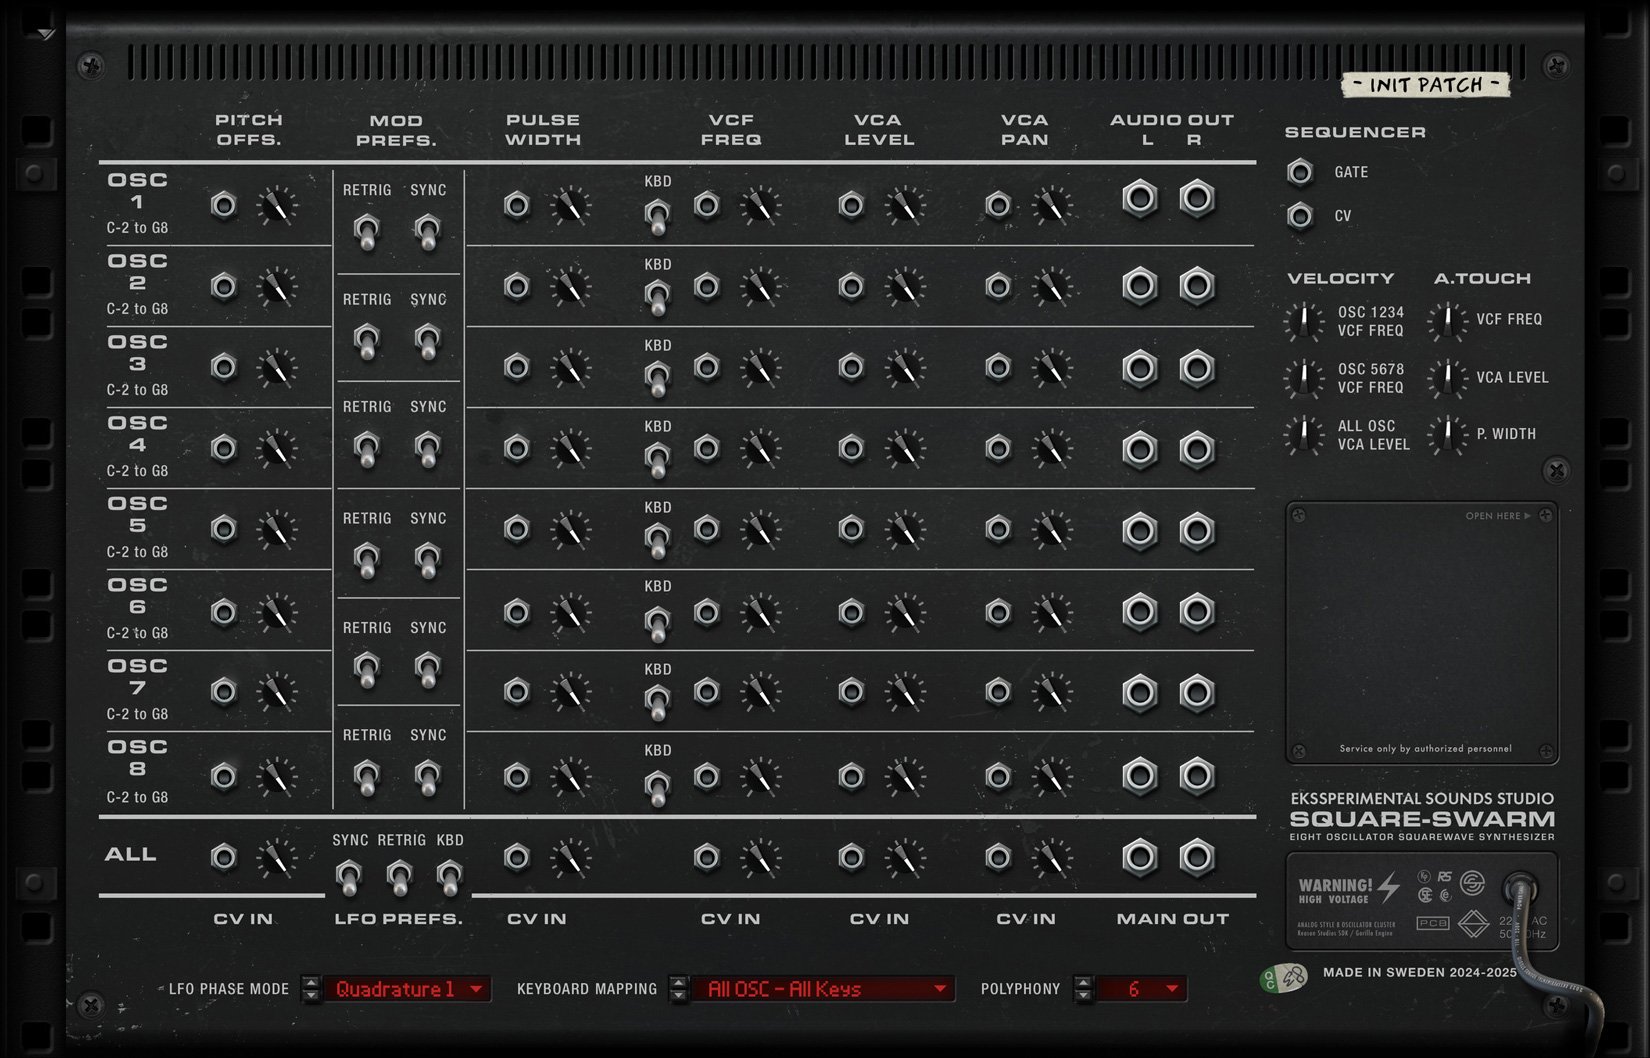Click OSC 7 Pulse Width CV jack

point(517,691)
